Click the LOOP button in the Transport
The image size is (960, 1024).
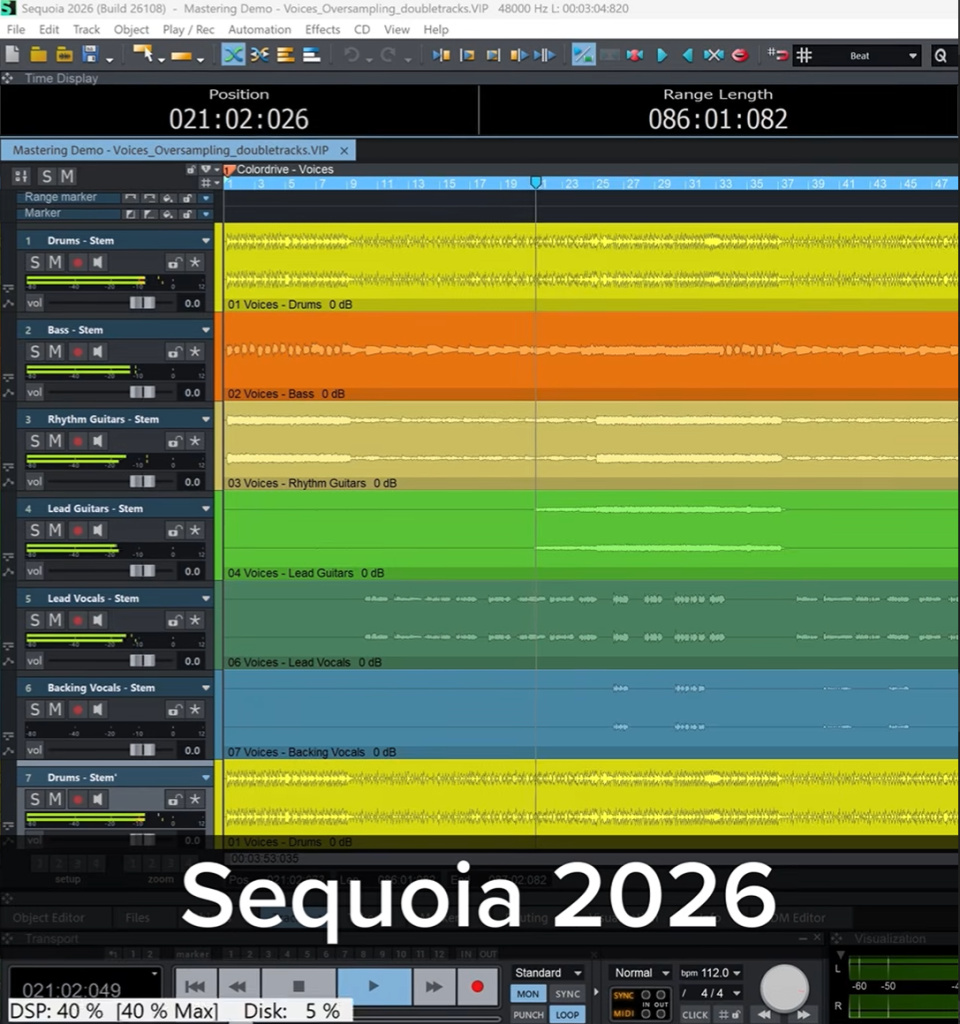[x=567, y=1014]
